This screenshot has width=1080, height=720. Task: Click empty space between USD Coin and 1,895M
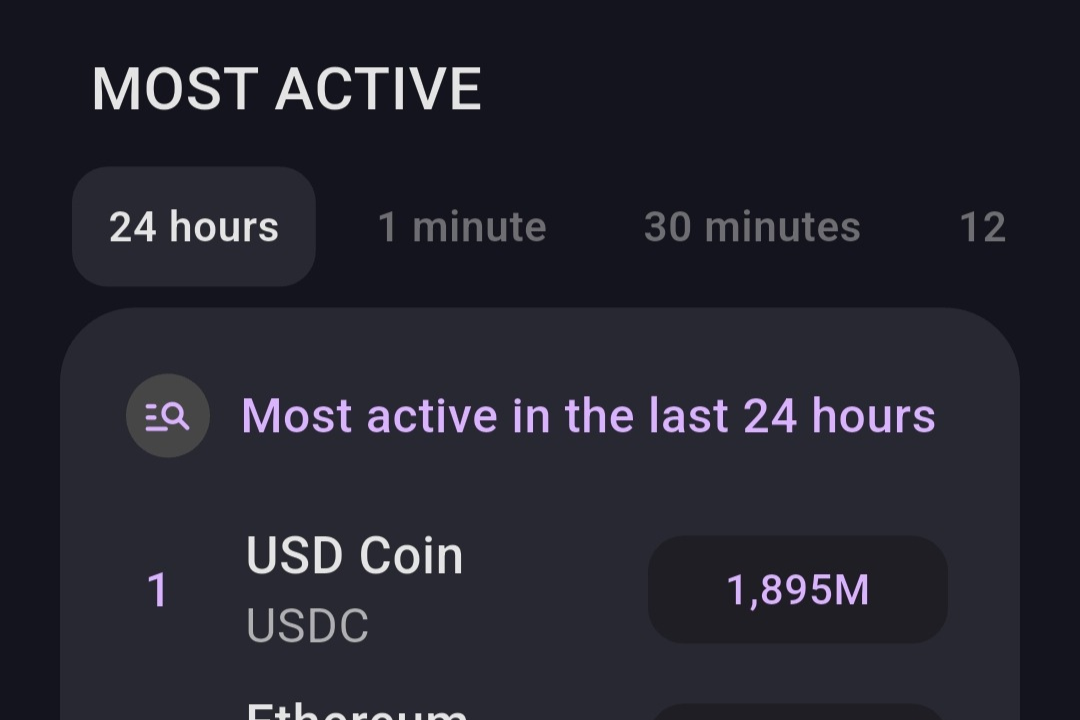point(555,591)
